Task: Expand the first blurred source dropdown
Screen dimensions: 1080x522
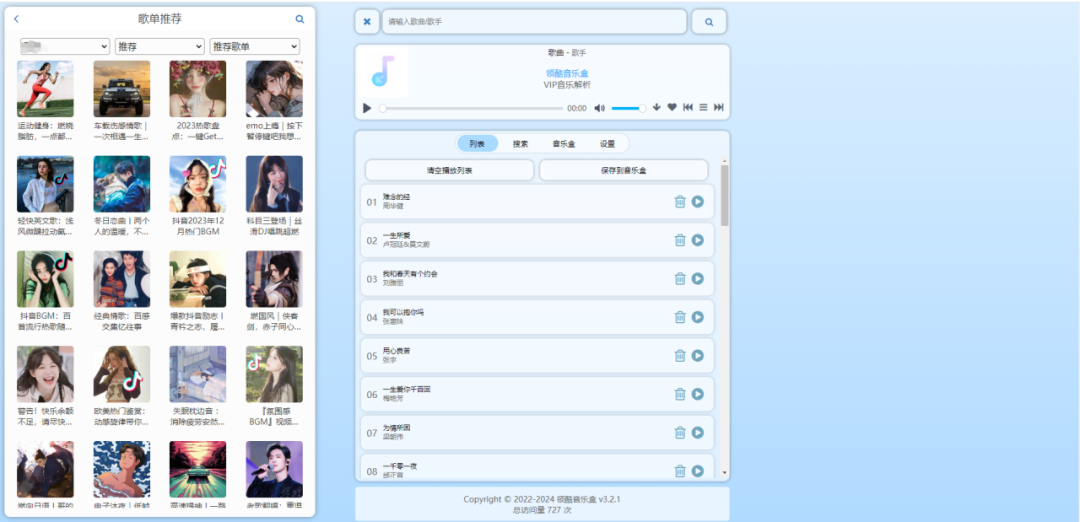Action: click(65, 47)
